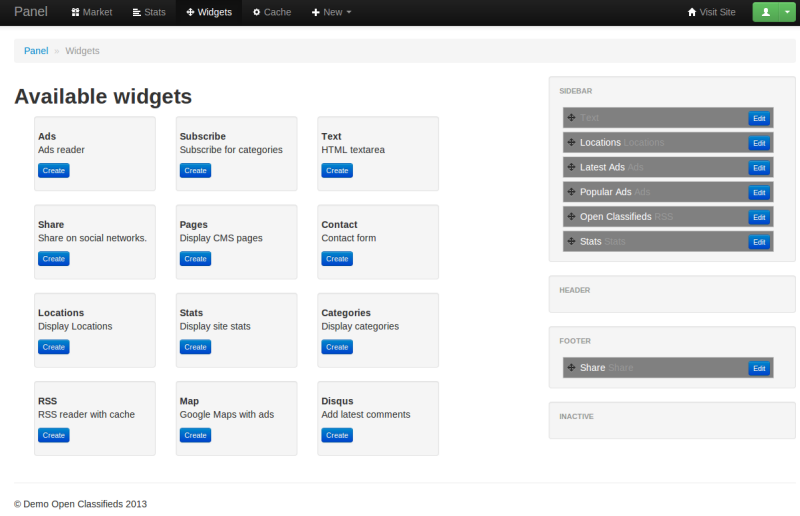The image size is (800, 516).
Task: Edit the Latest Ads sidebar widget
Action: click(759, 168)
